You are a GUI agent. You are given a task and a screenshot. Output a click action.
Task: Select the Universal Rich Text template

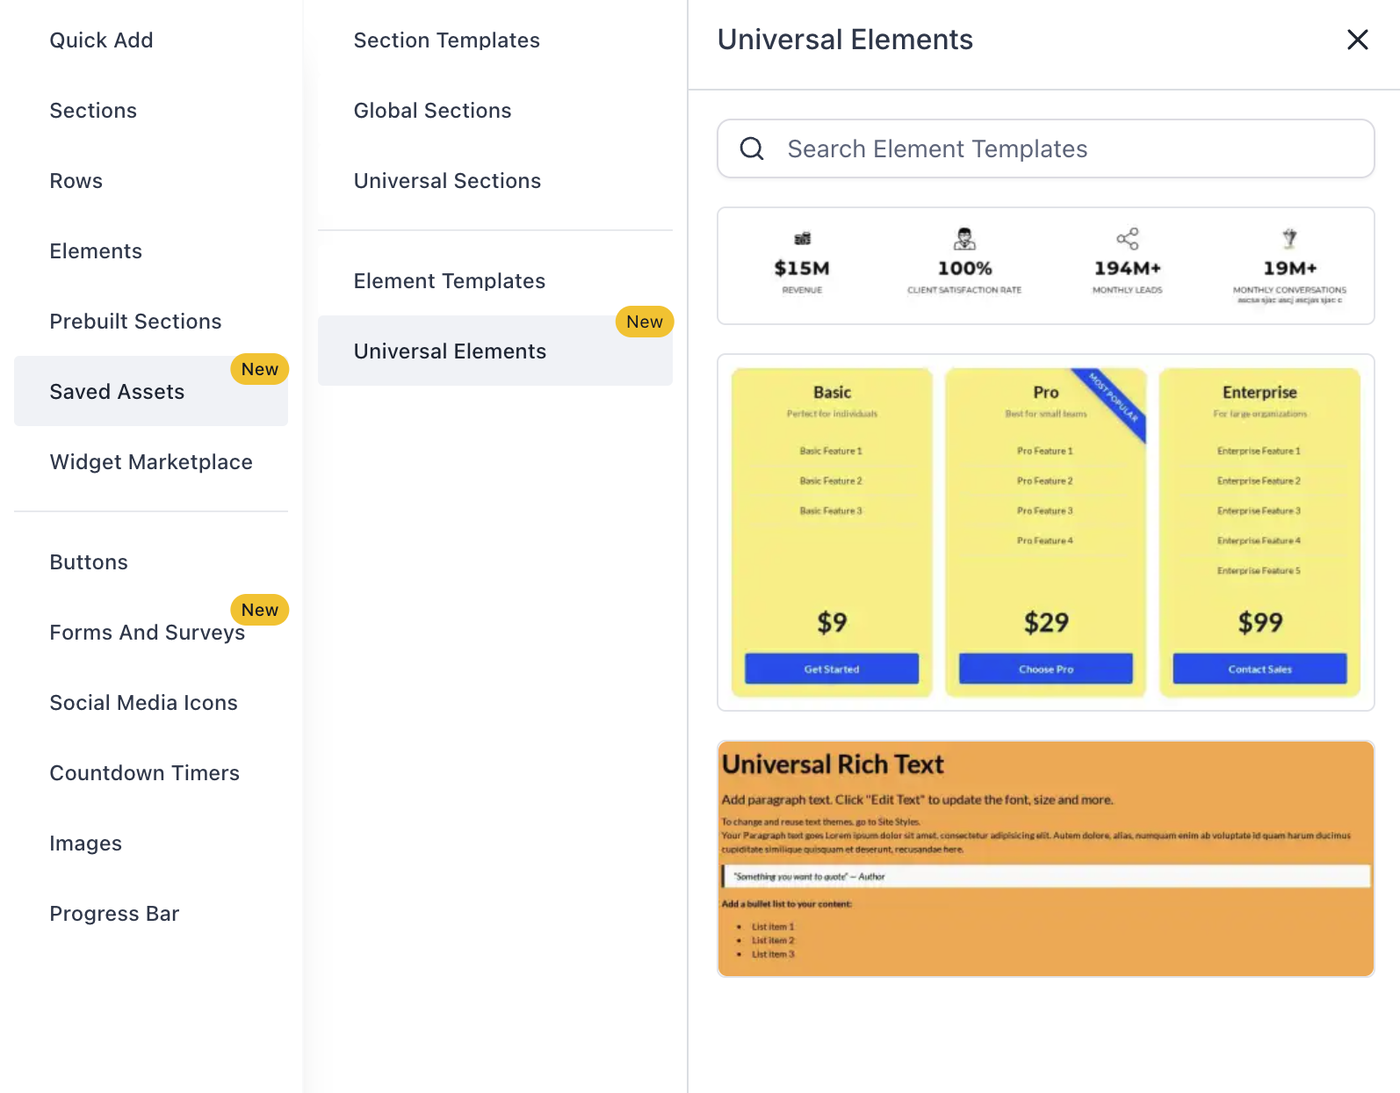tap(1045, 858)
